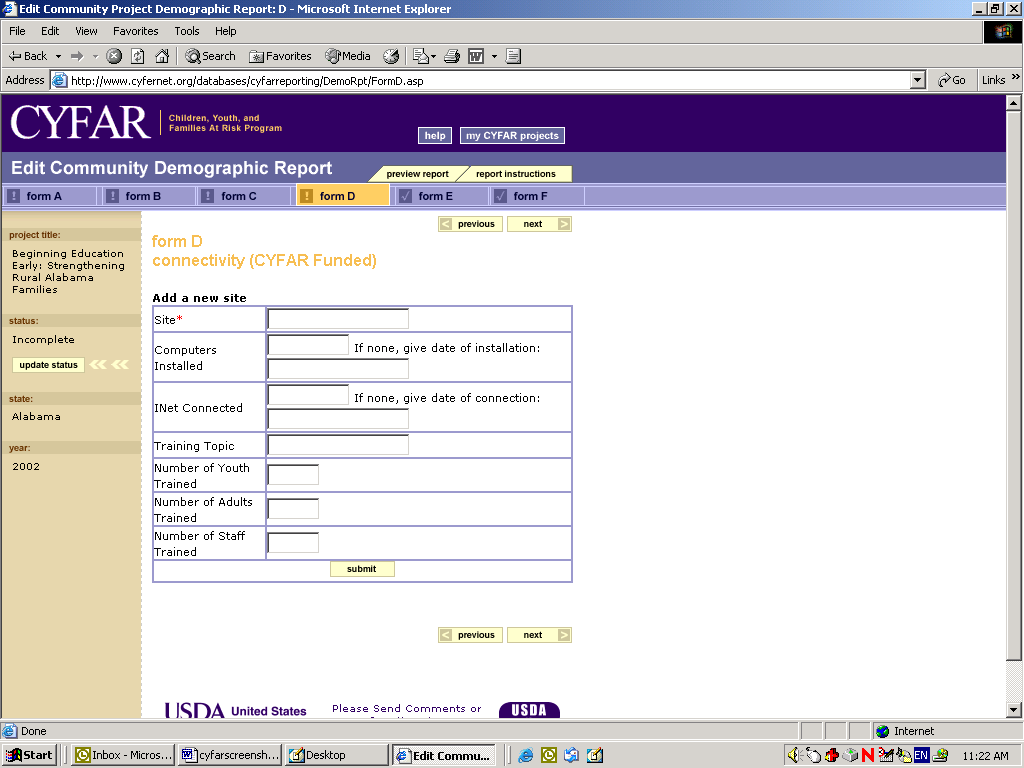Click the History icon in toolbar

391,56
